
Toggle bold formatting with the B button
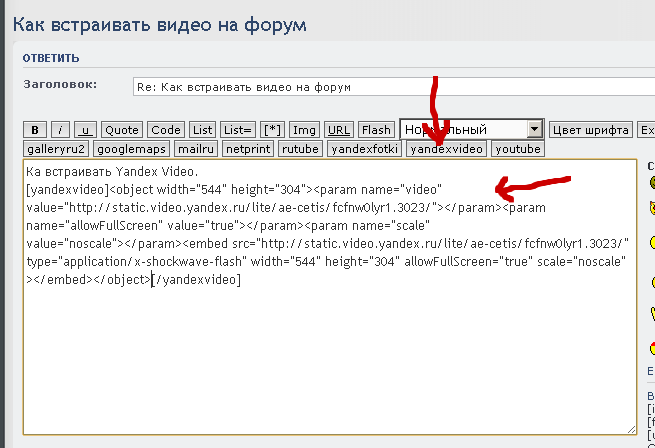tap(35, 130)
